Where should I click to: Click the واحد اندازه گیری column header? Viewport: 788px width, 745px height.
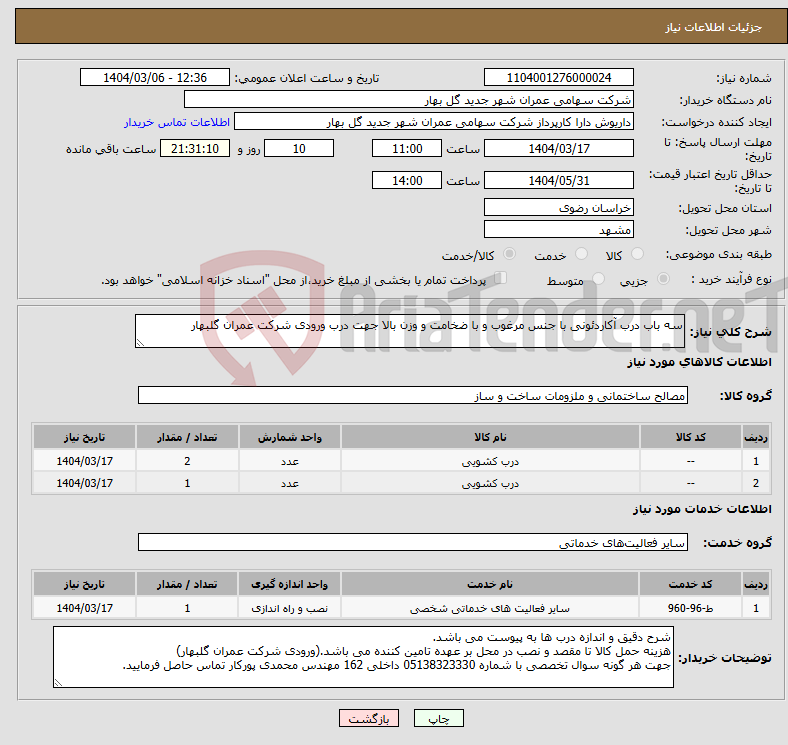click(x=289, y=584)
